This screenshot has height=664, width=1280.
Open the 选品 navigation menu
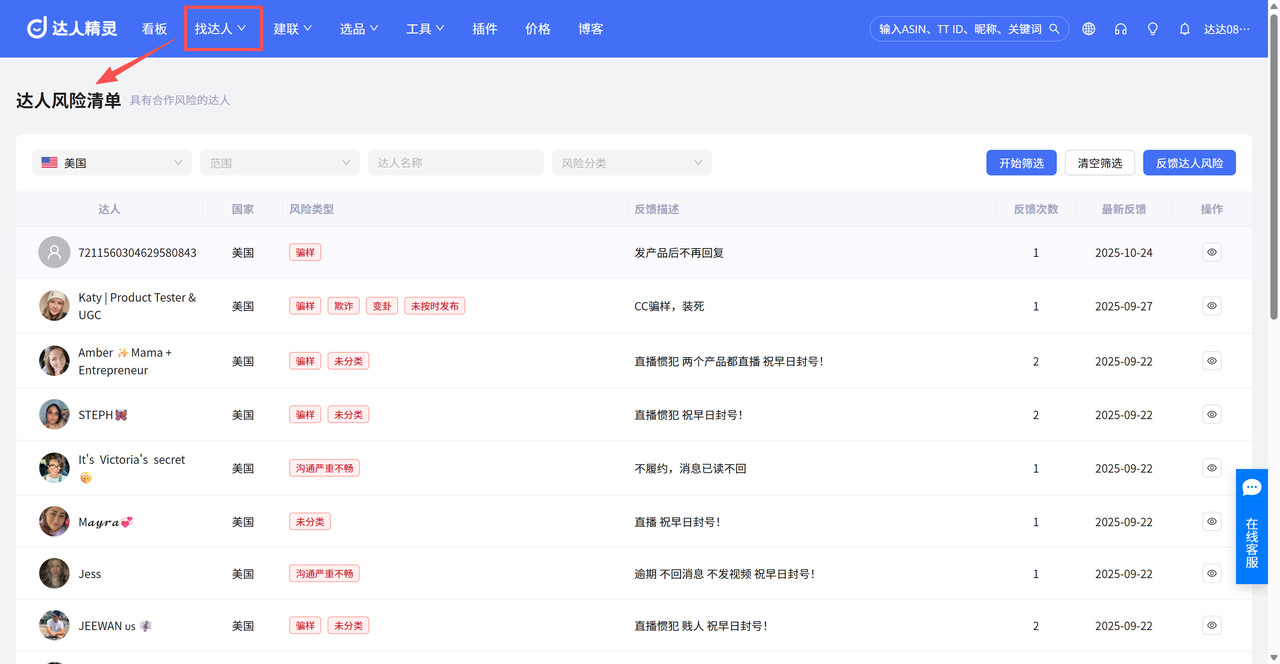(x=359, y=29)
